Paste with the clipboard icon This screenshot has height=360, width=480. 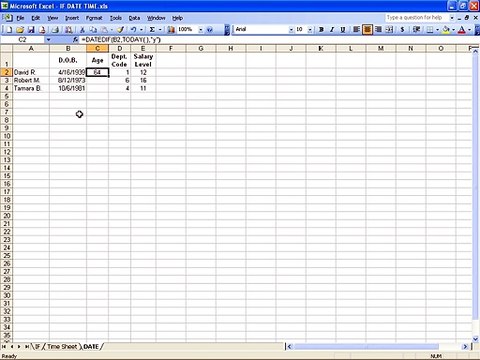pos(104,30)
